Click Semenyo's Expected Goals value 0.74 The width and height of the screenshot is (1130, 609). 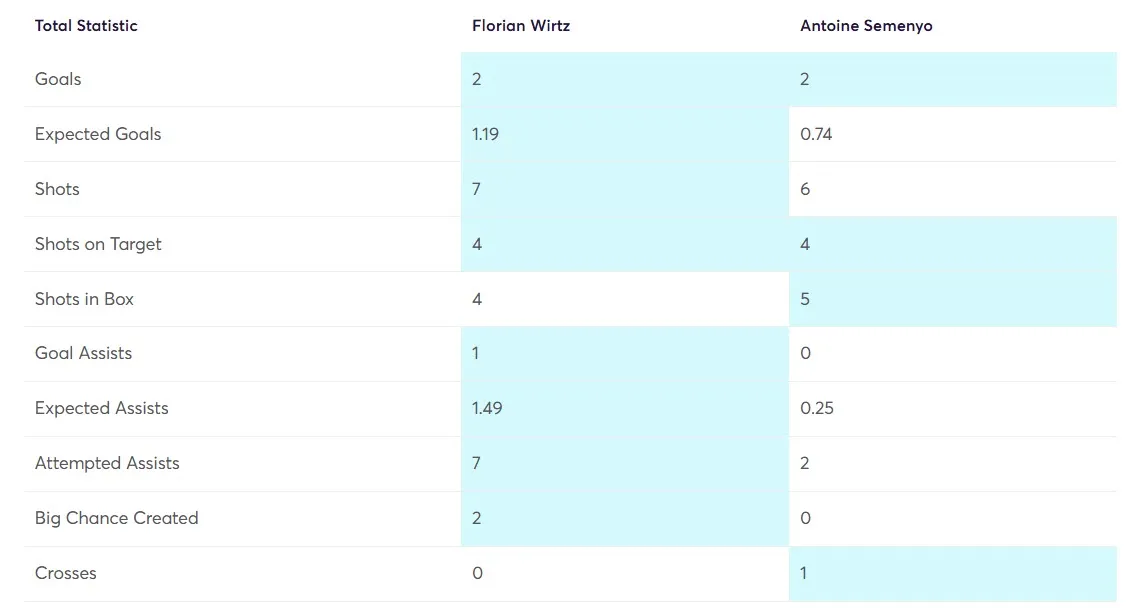pyautogui.click(x=816, y=134)
